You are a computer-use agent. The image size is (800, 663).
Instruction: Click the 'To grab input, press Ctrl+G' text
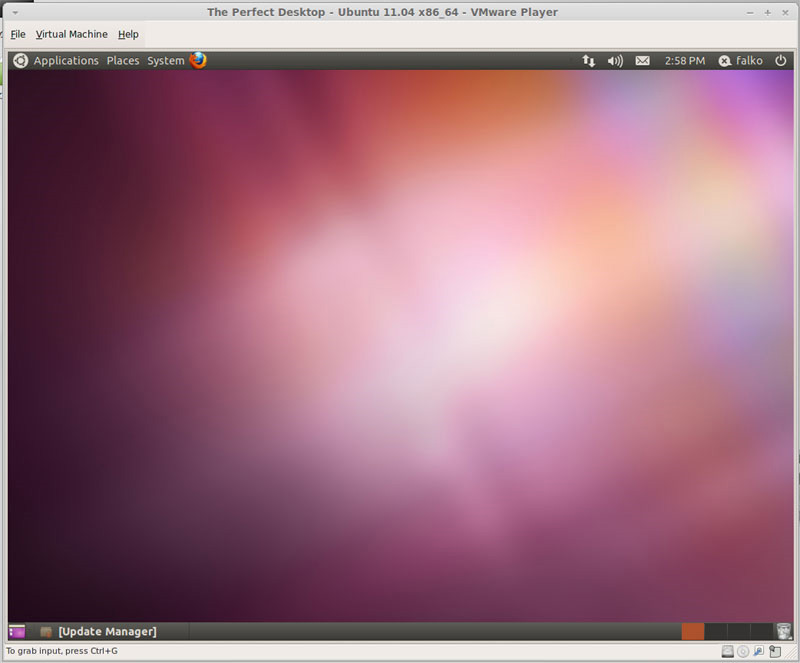point(62,651)
